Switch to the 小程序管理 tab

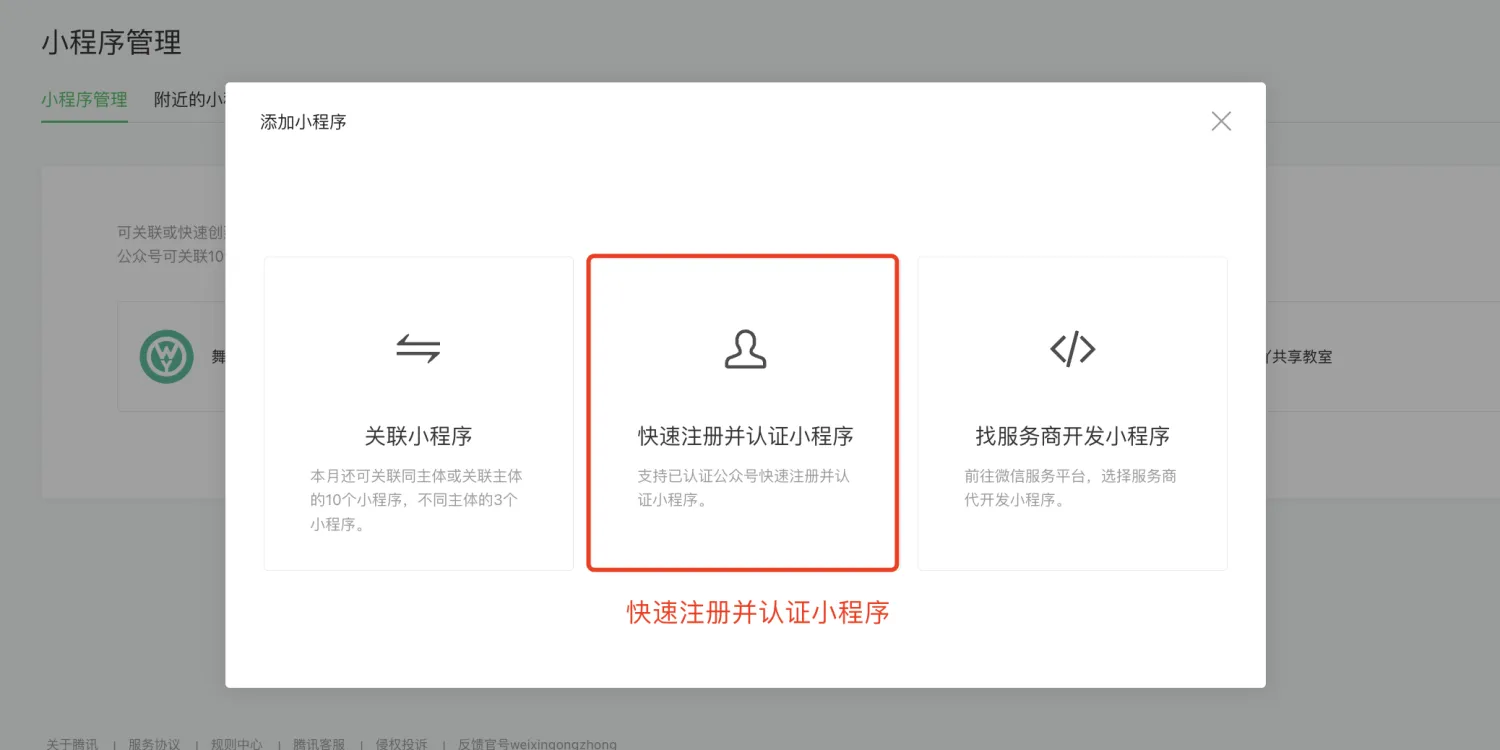tap(84, 100)
